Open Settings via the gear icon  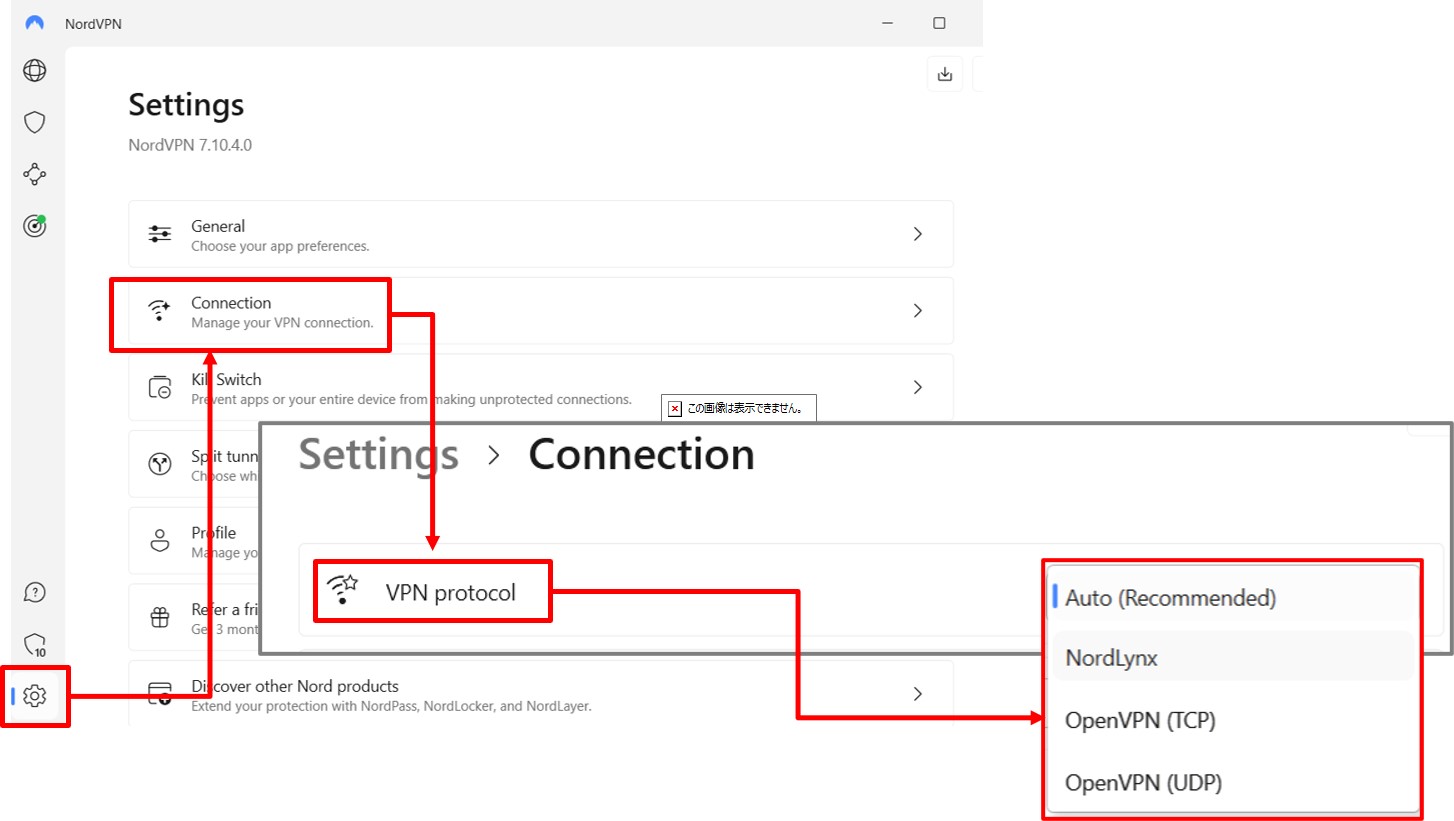click(35, 696)
